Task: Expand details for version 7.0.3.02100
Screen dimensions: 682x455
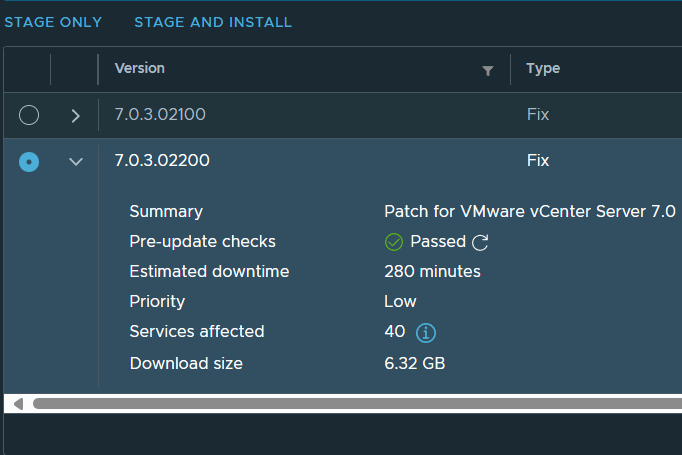Action: tap(75, 115)
